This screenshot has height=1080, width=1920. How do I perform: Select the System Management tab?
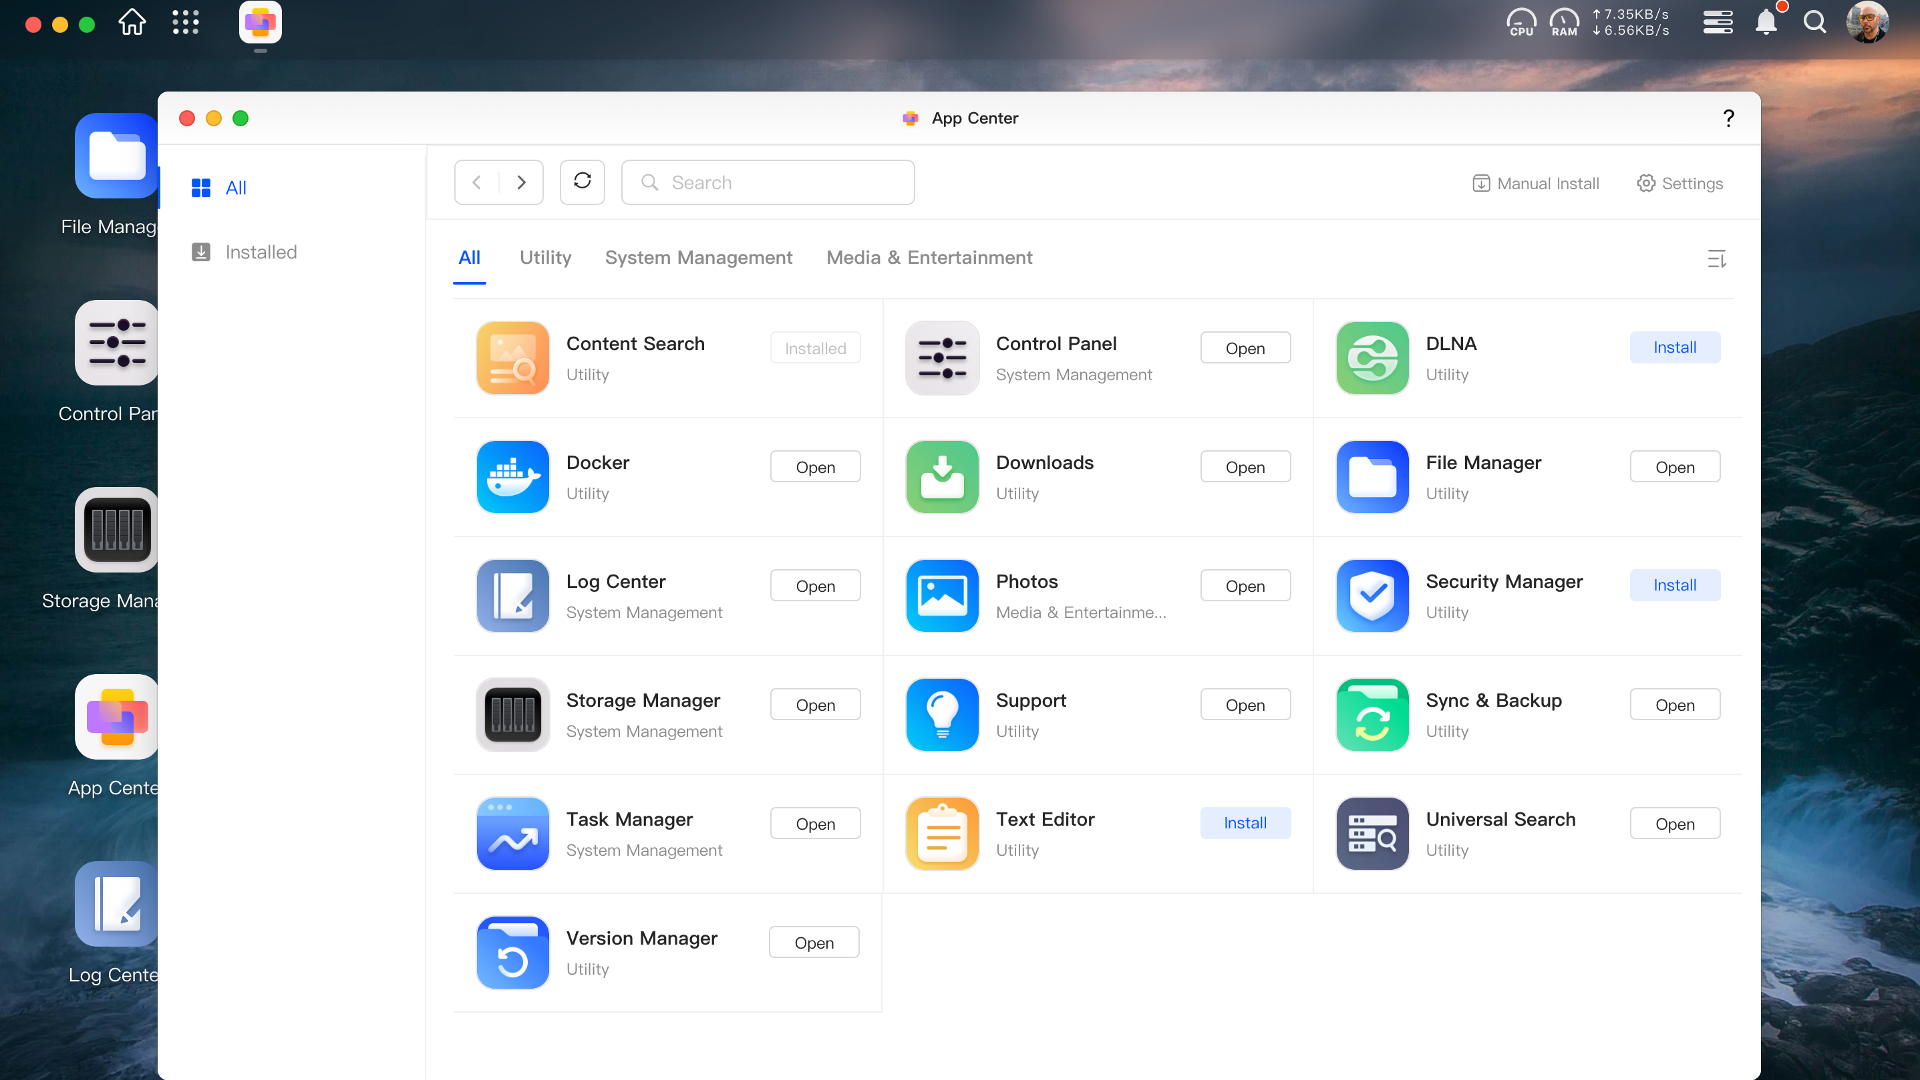point(699,257)
